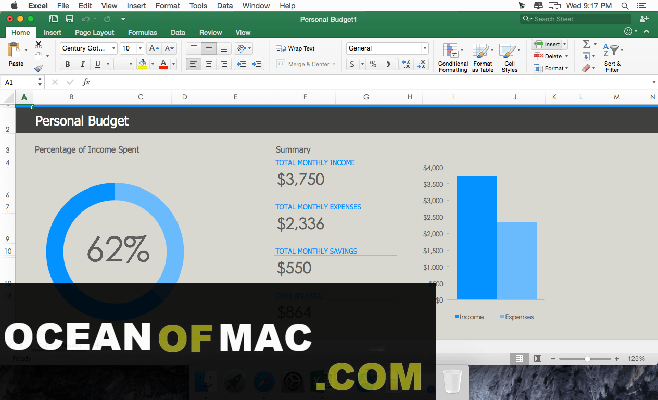Click Delete cells button
This screenshot has width=658, height=400.
tap(551, 56)
